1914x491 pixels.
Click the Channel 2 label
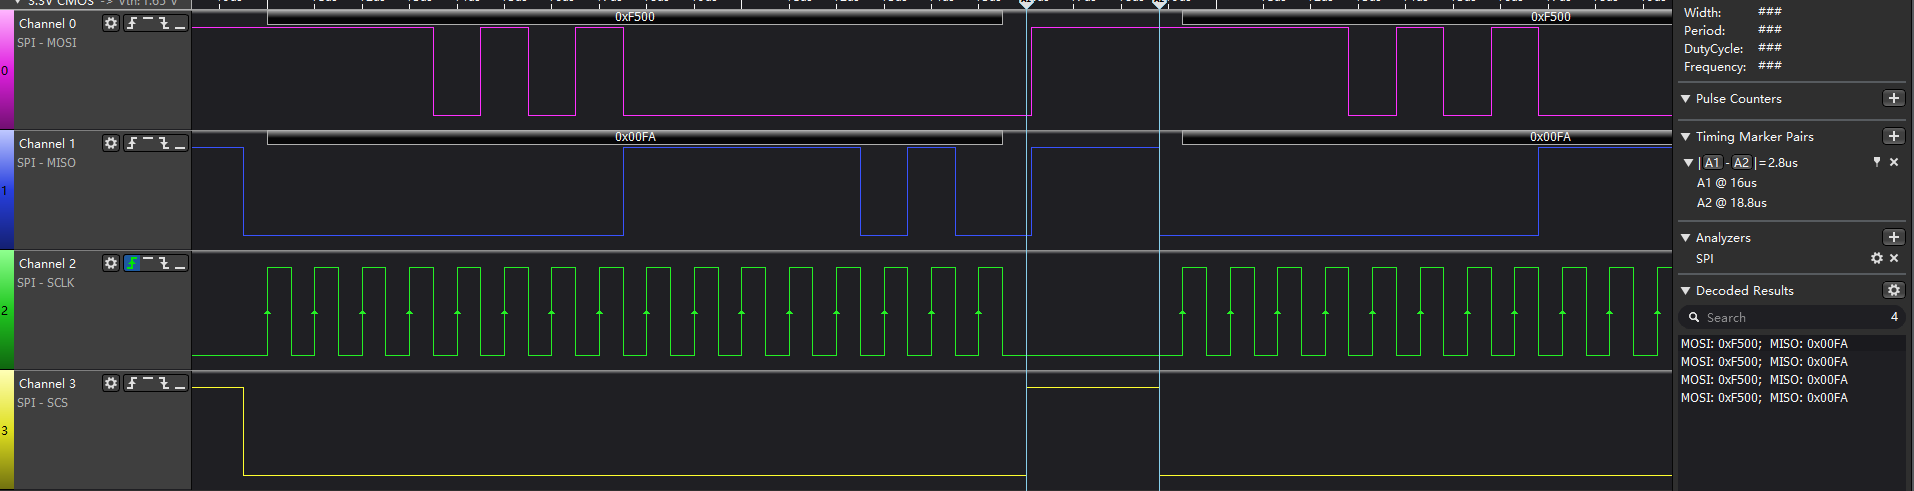click(47, 263)
